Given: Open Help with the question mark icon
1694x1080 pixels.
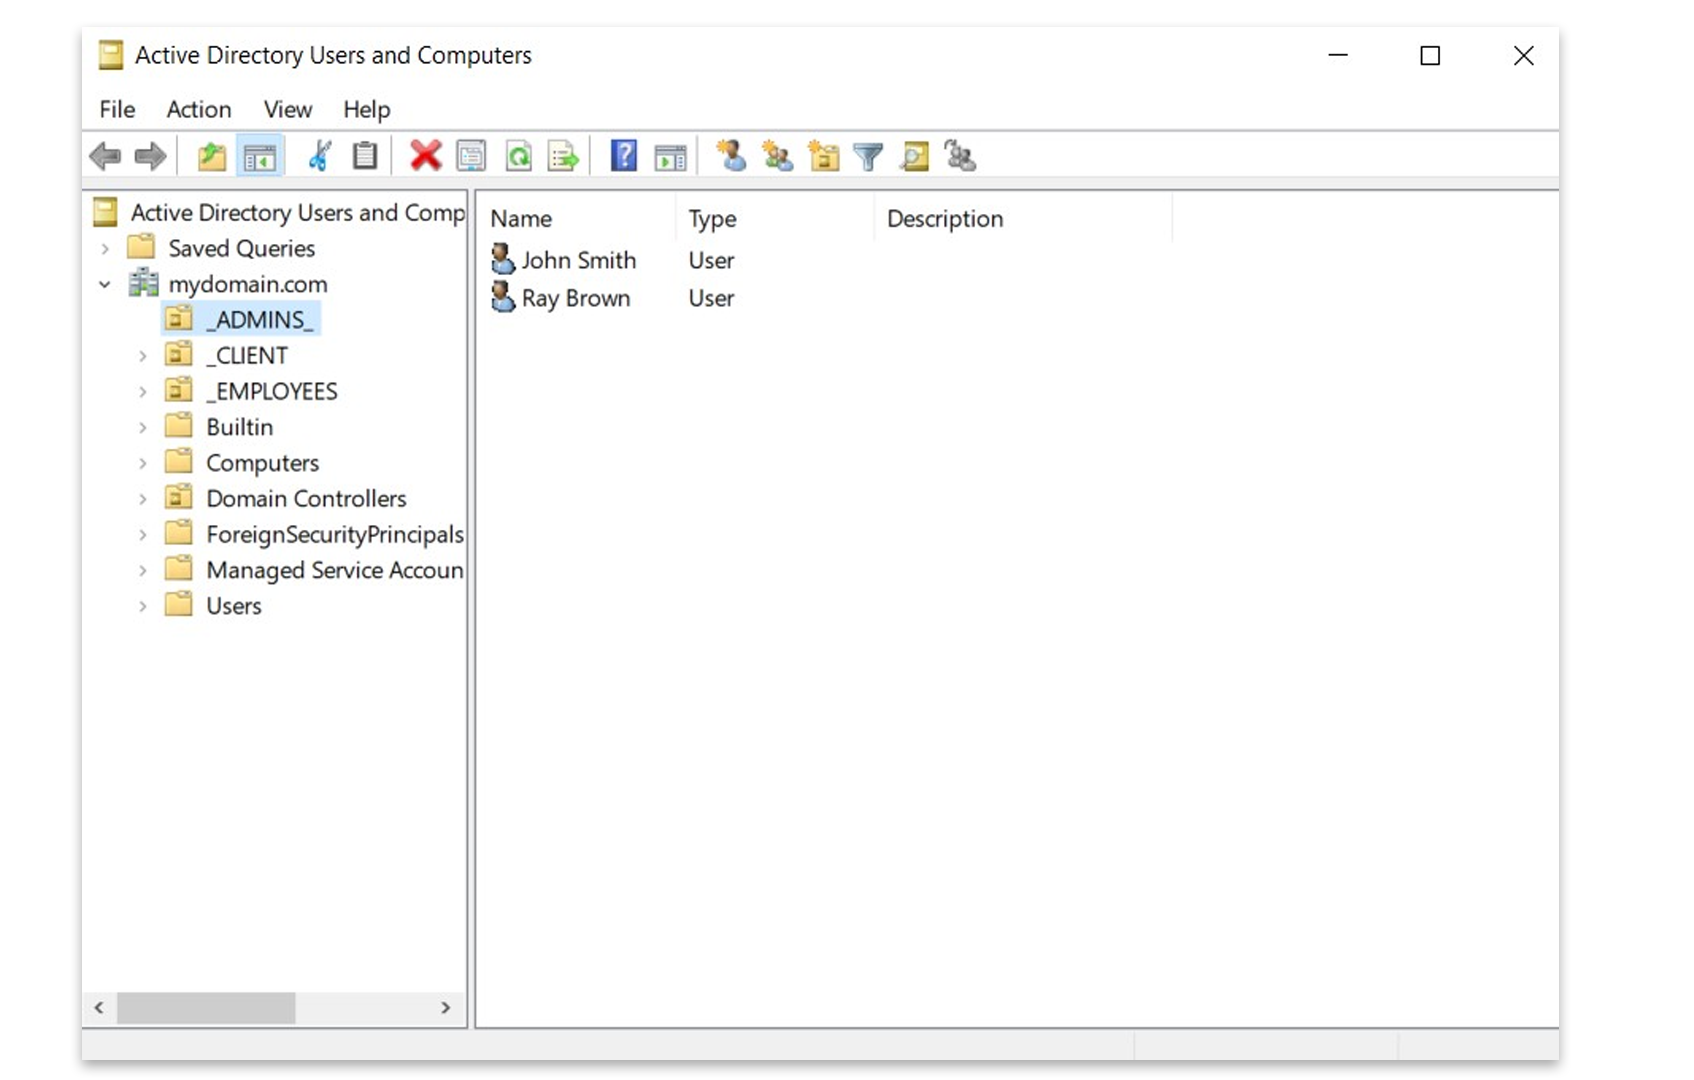Looking at the screenshot, I should pos(623,156).
